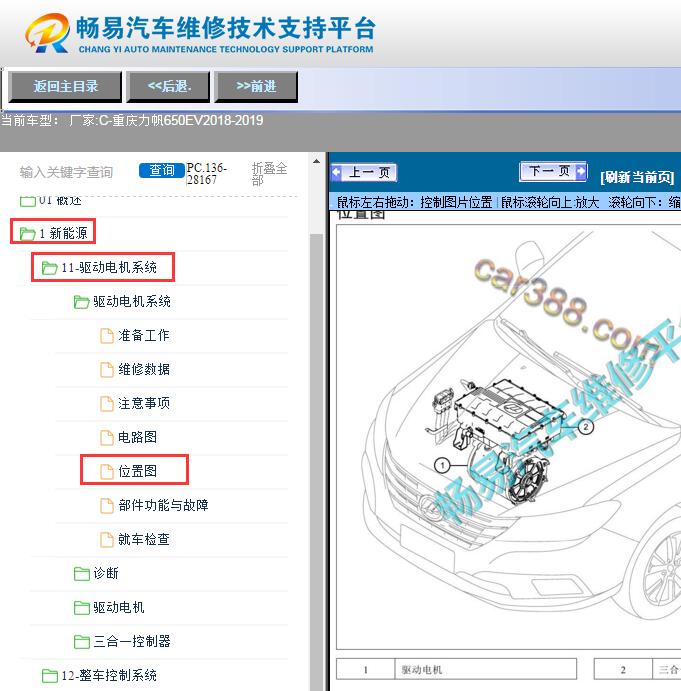This screenshot has width=681, height=691.
Task: Click document icon of 就车检查
Action: 107,539
